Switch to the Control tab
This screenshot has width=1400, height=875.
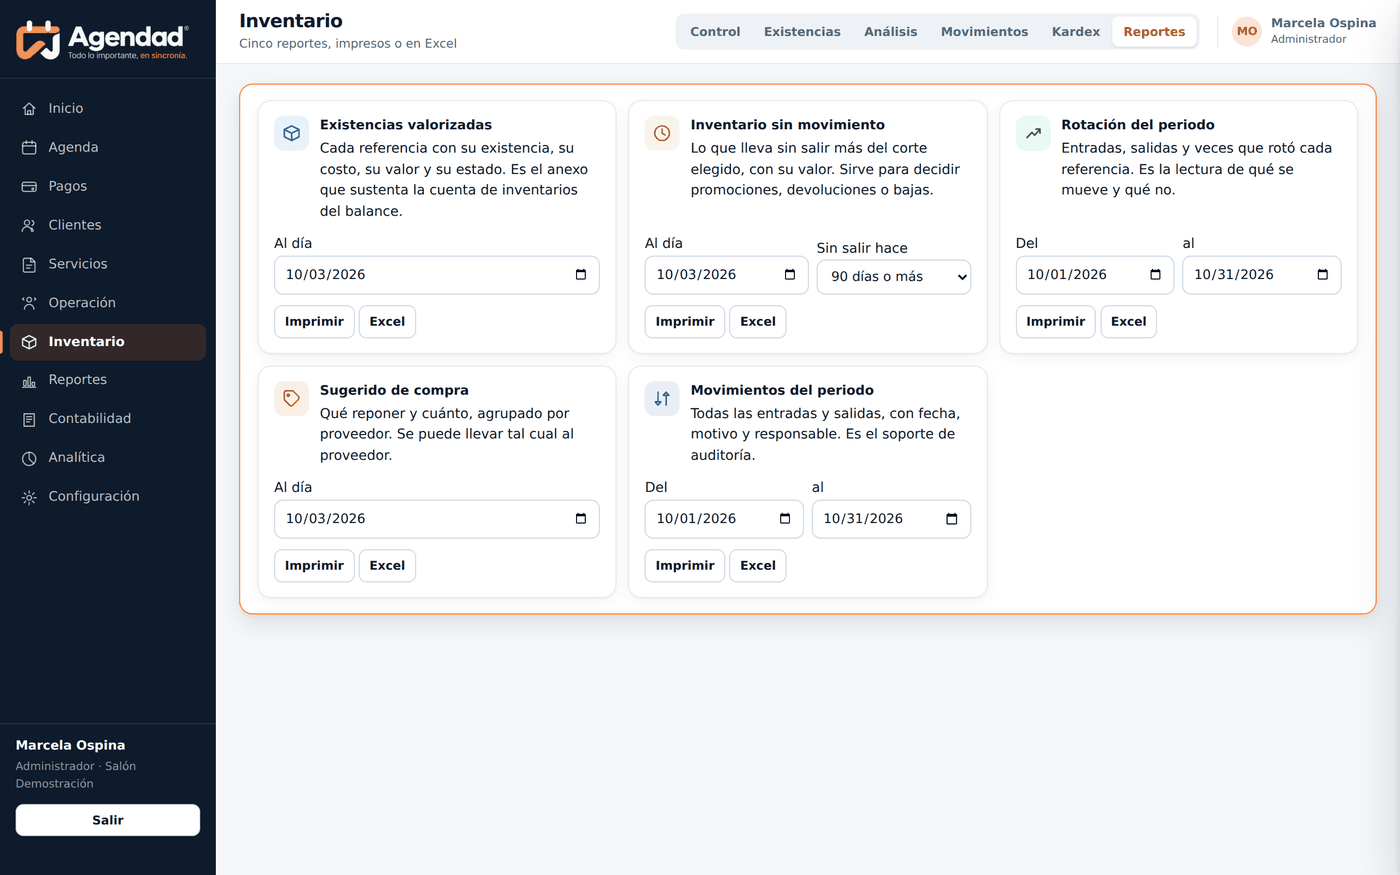tap(715, 32)
